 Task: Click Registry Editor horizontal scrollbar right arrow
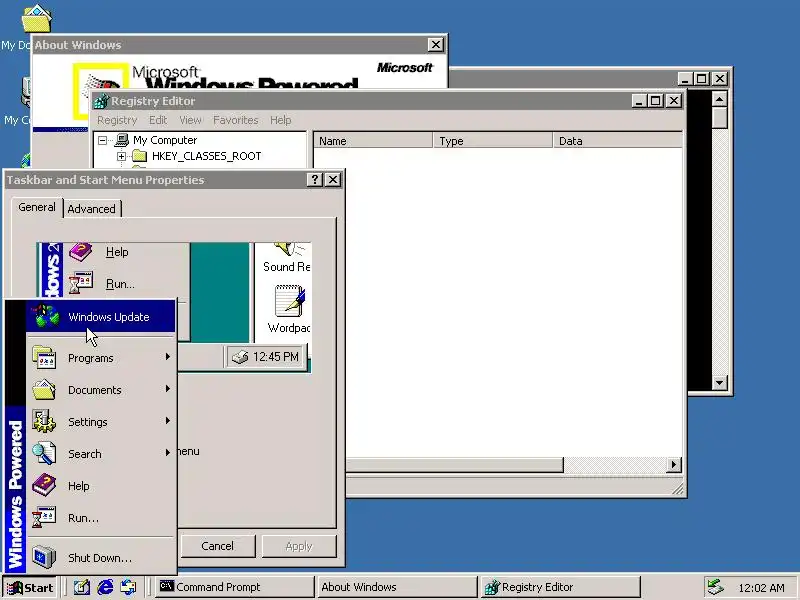coord(674,465)
